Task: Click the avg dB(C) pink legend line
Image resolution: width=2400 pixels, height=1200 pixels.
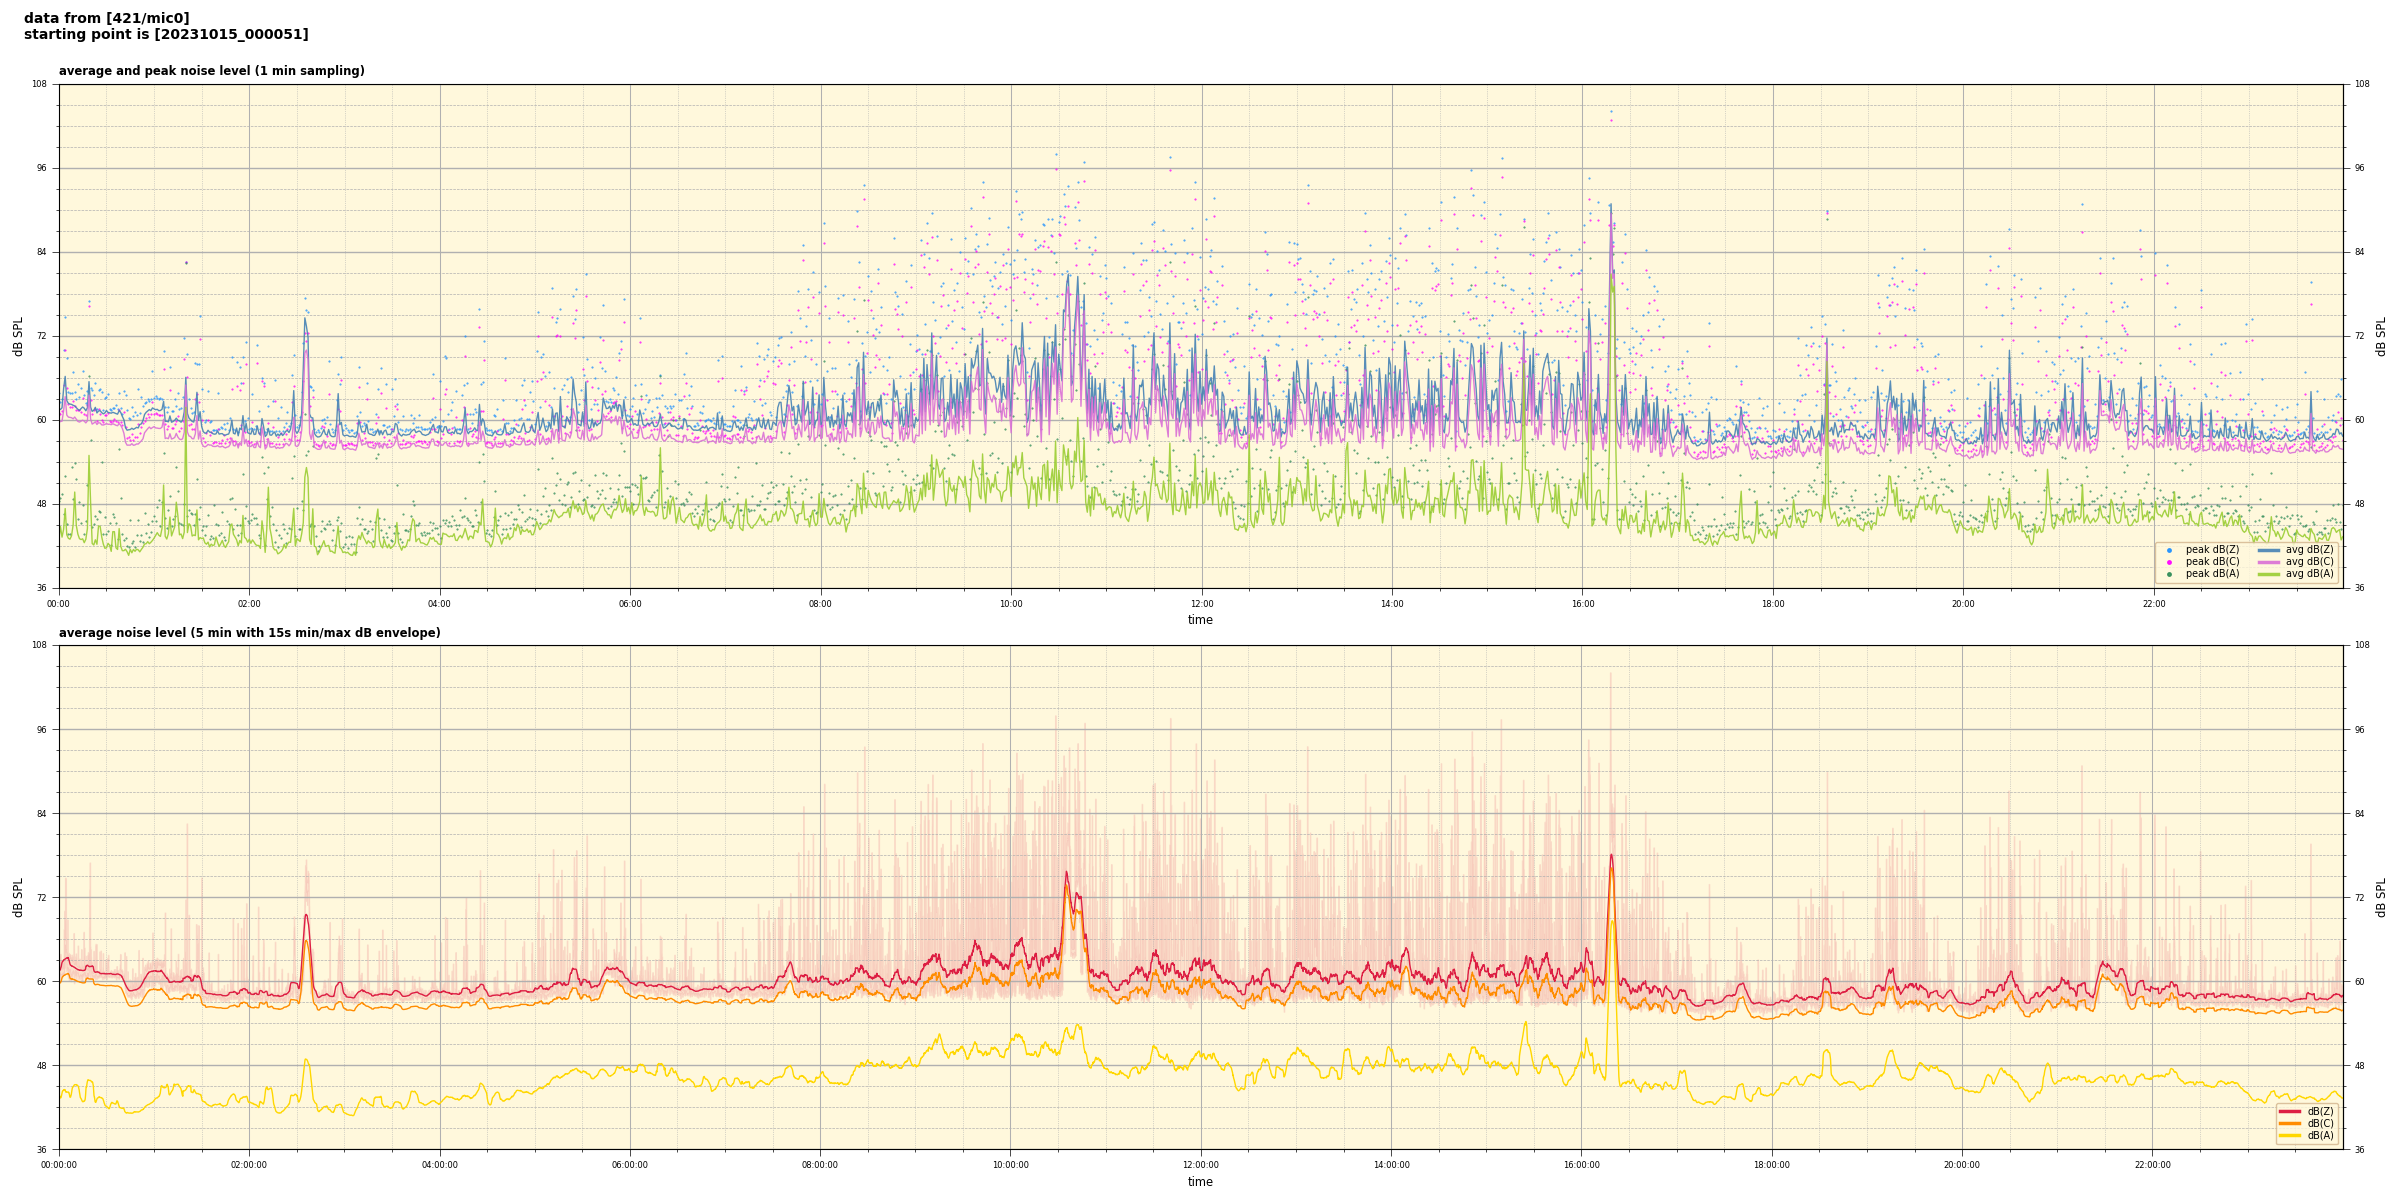Action: click(x=2267, y=562)
